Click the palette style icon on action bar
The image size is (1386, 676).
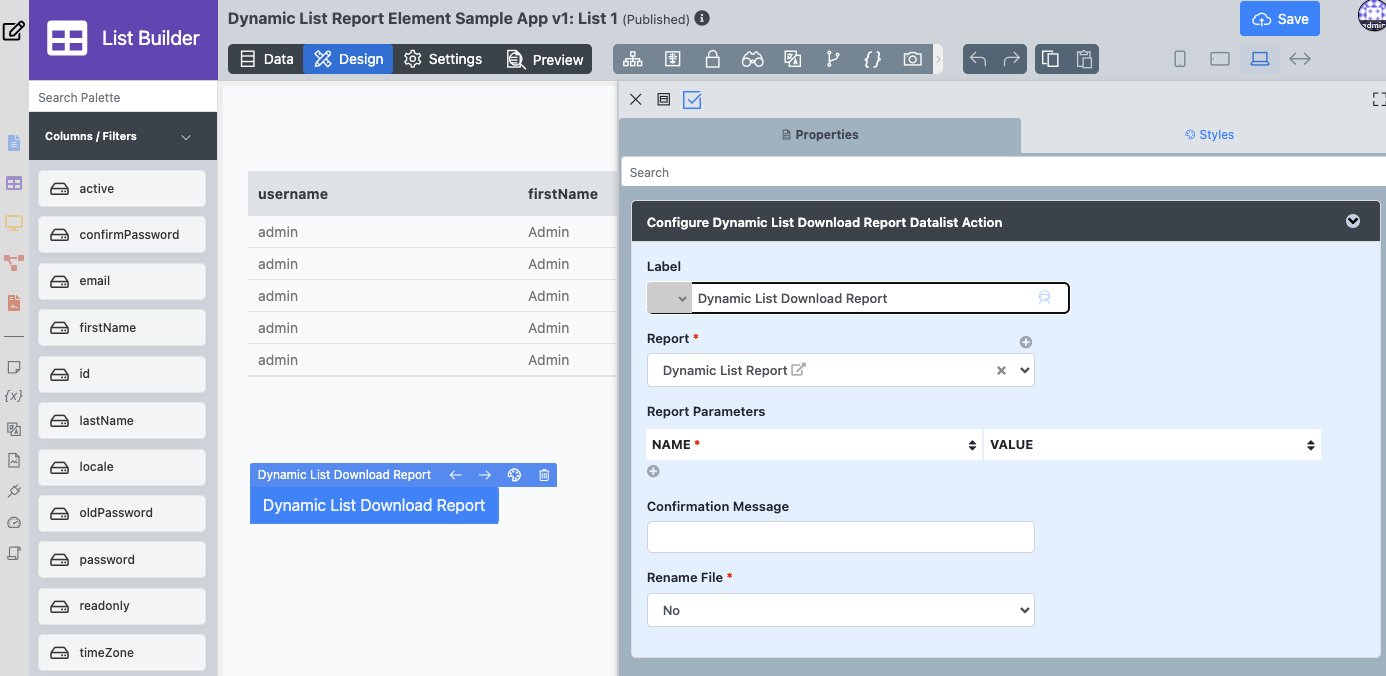point(514,475)
